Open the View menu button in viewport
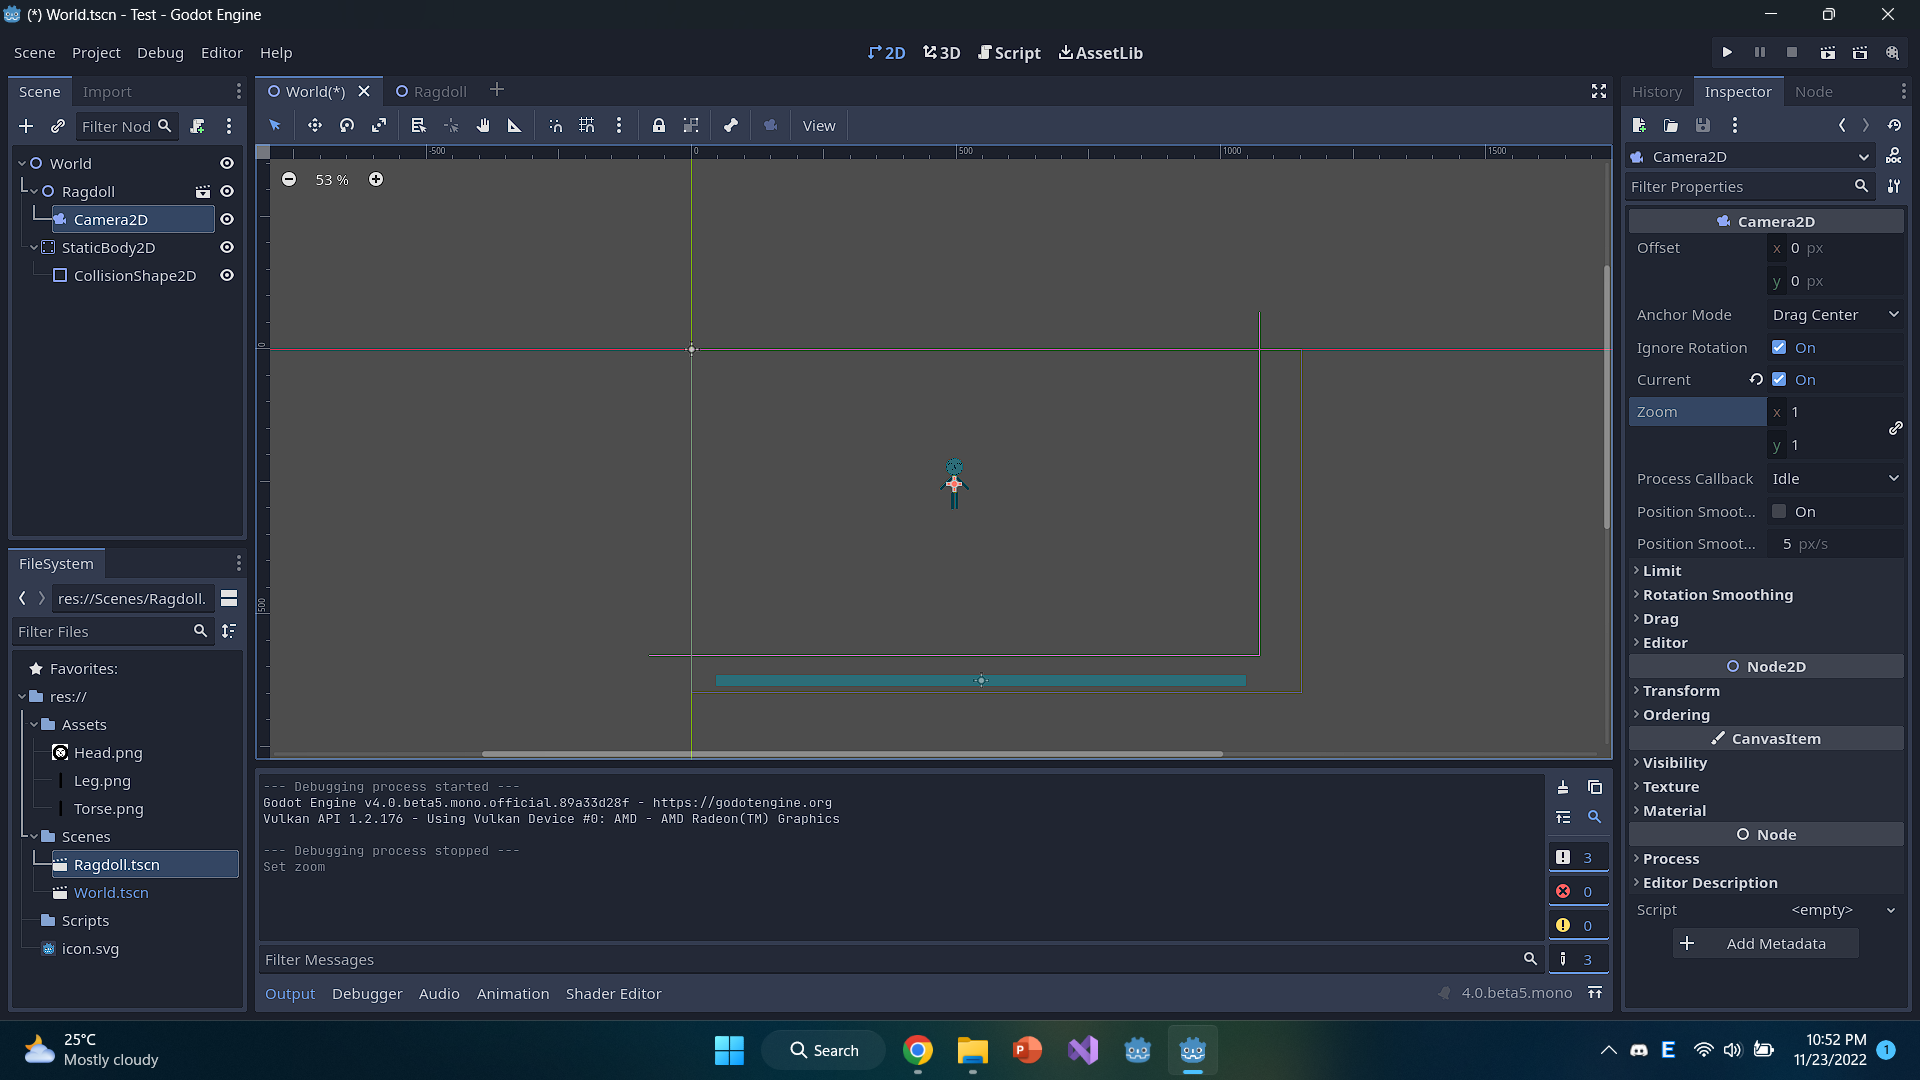This screenshot has width=1920, height=1080. point(819,126)
